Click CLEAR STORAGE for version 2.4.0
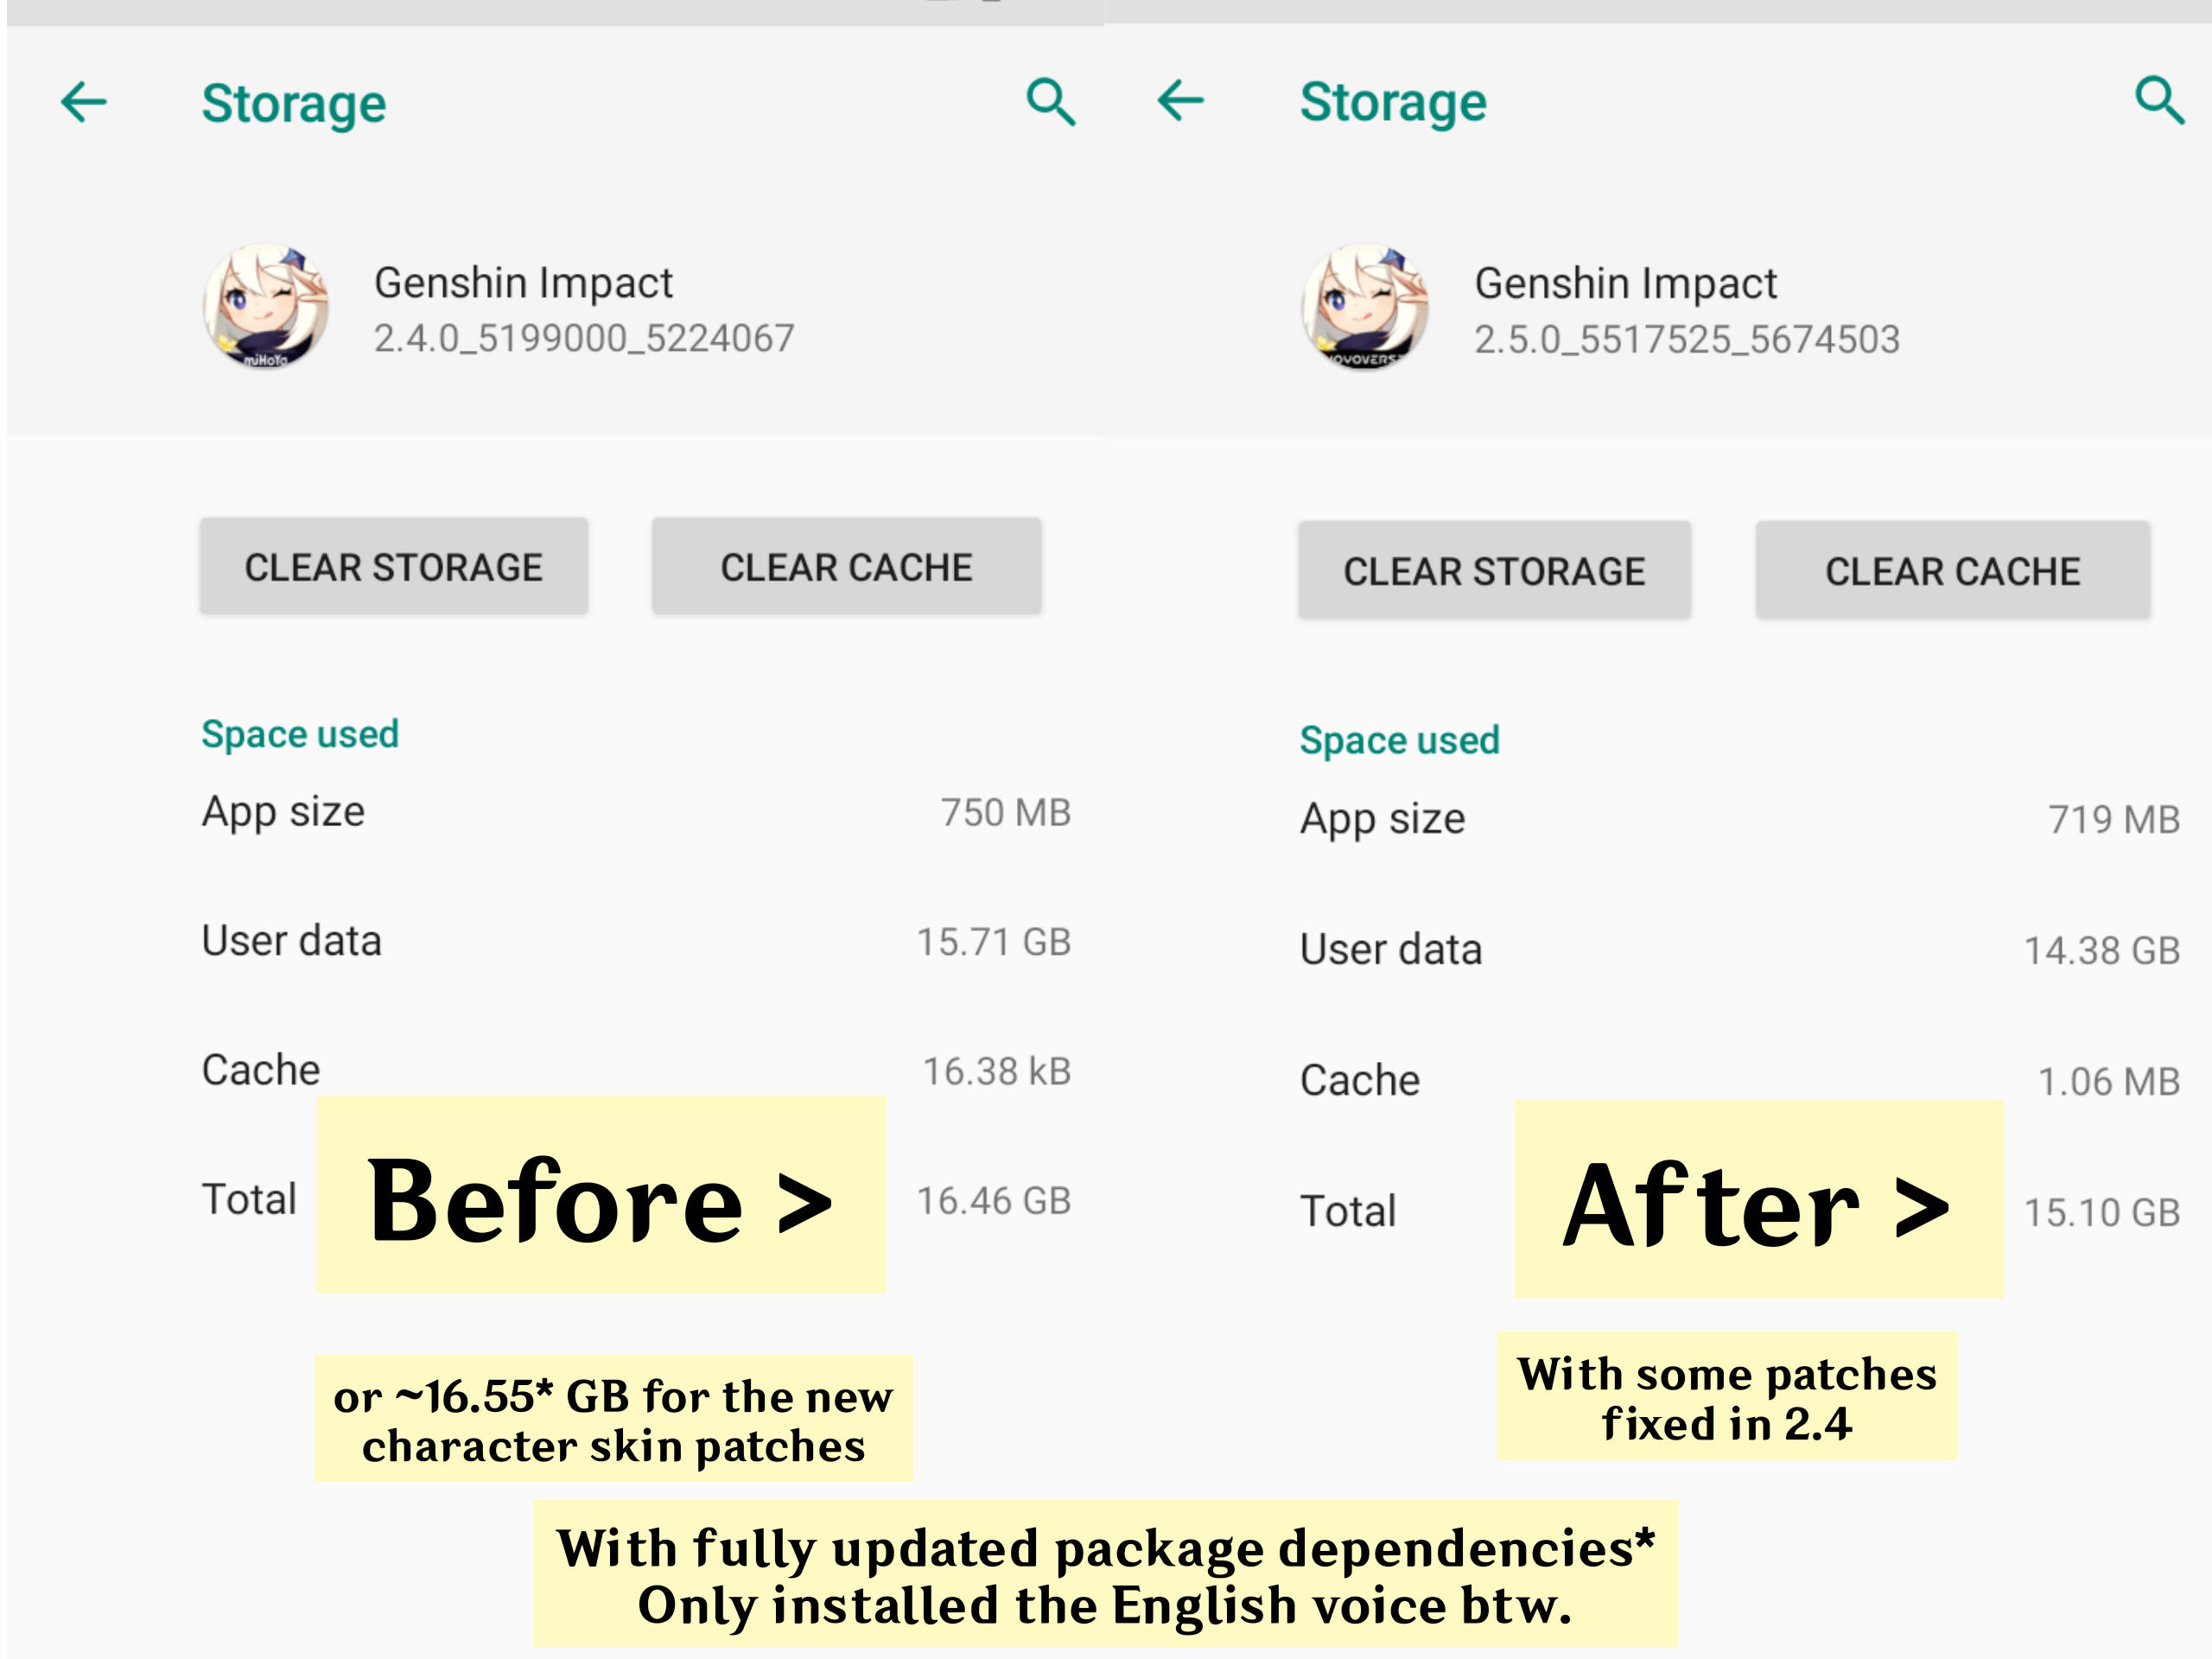The width and height of the screenshot is (2212, 1659). [x=394, y=566]
